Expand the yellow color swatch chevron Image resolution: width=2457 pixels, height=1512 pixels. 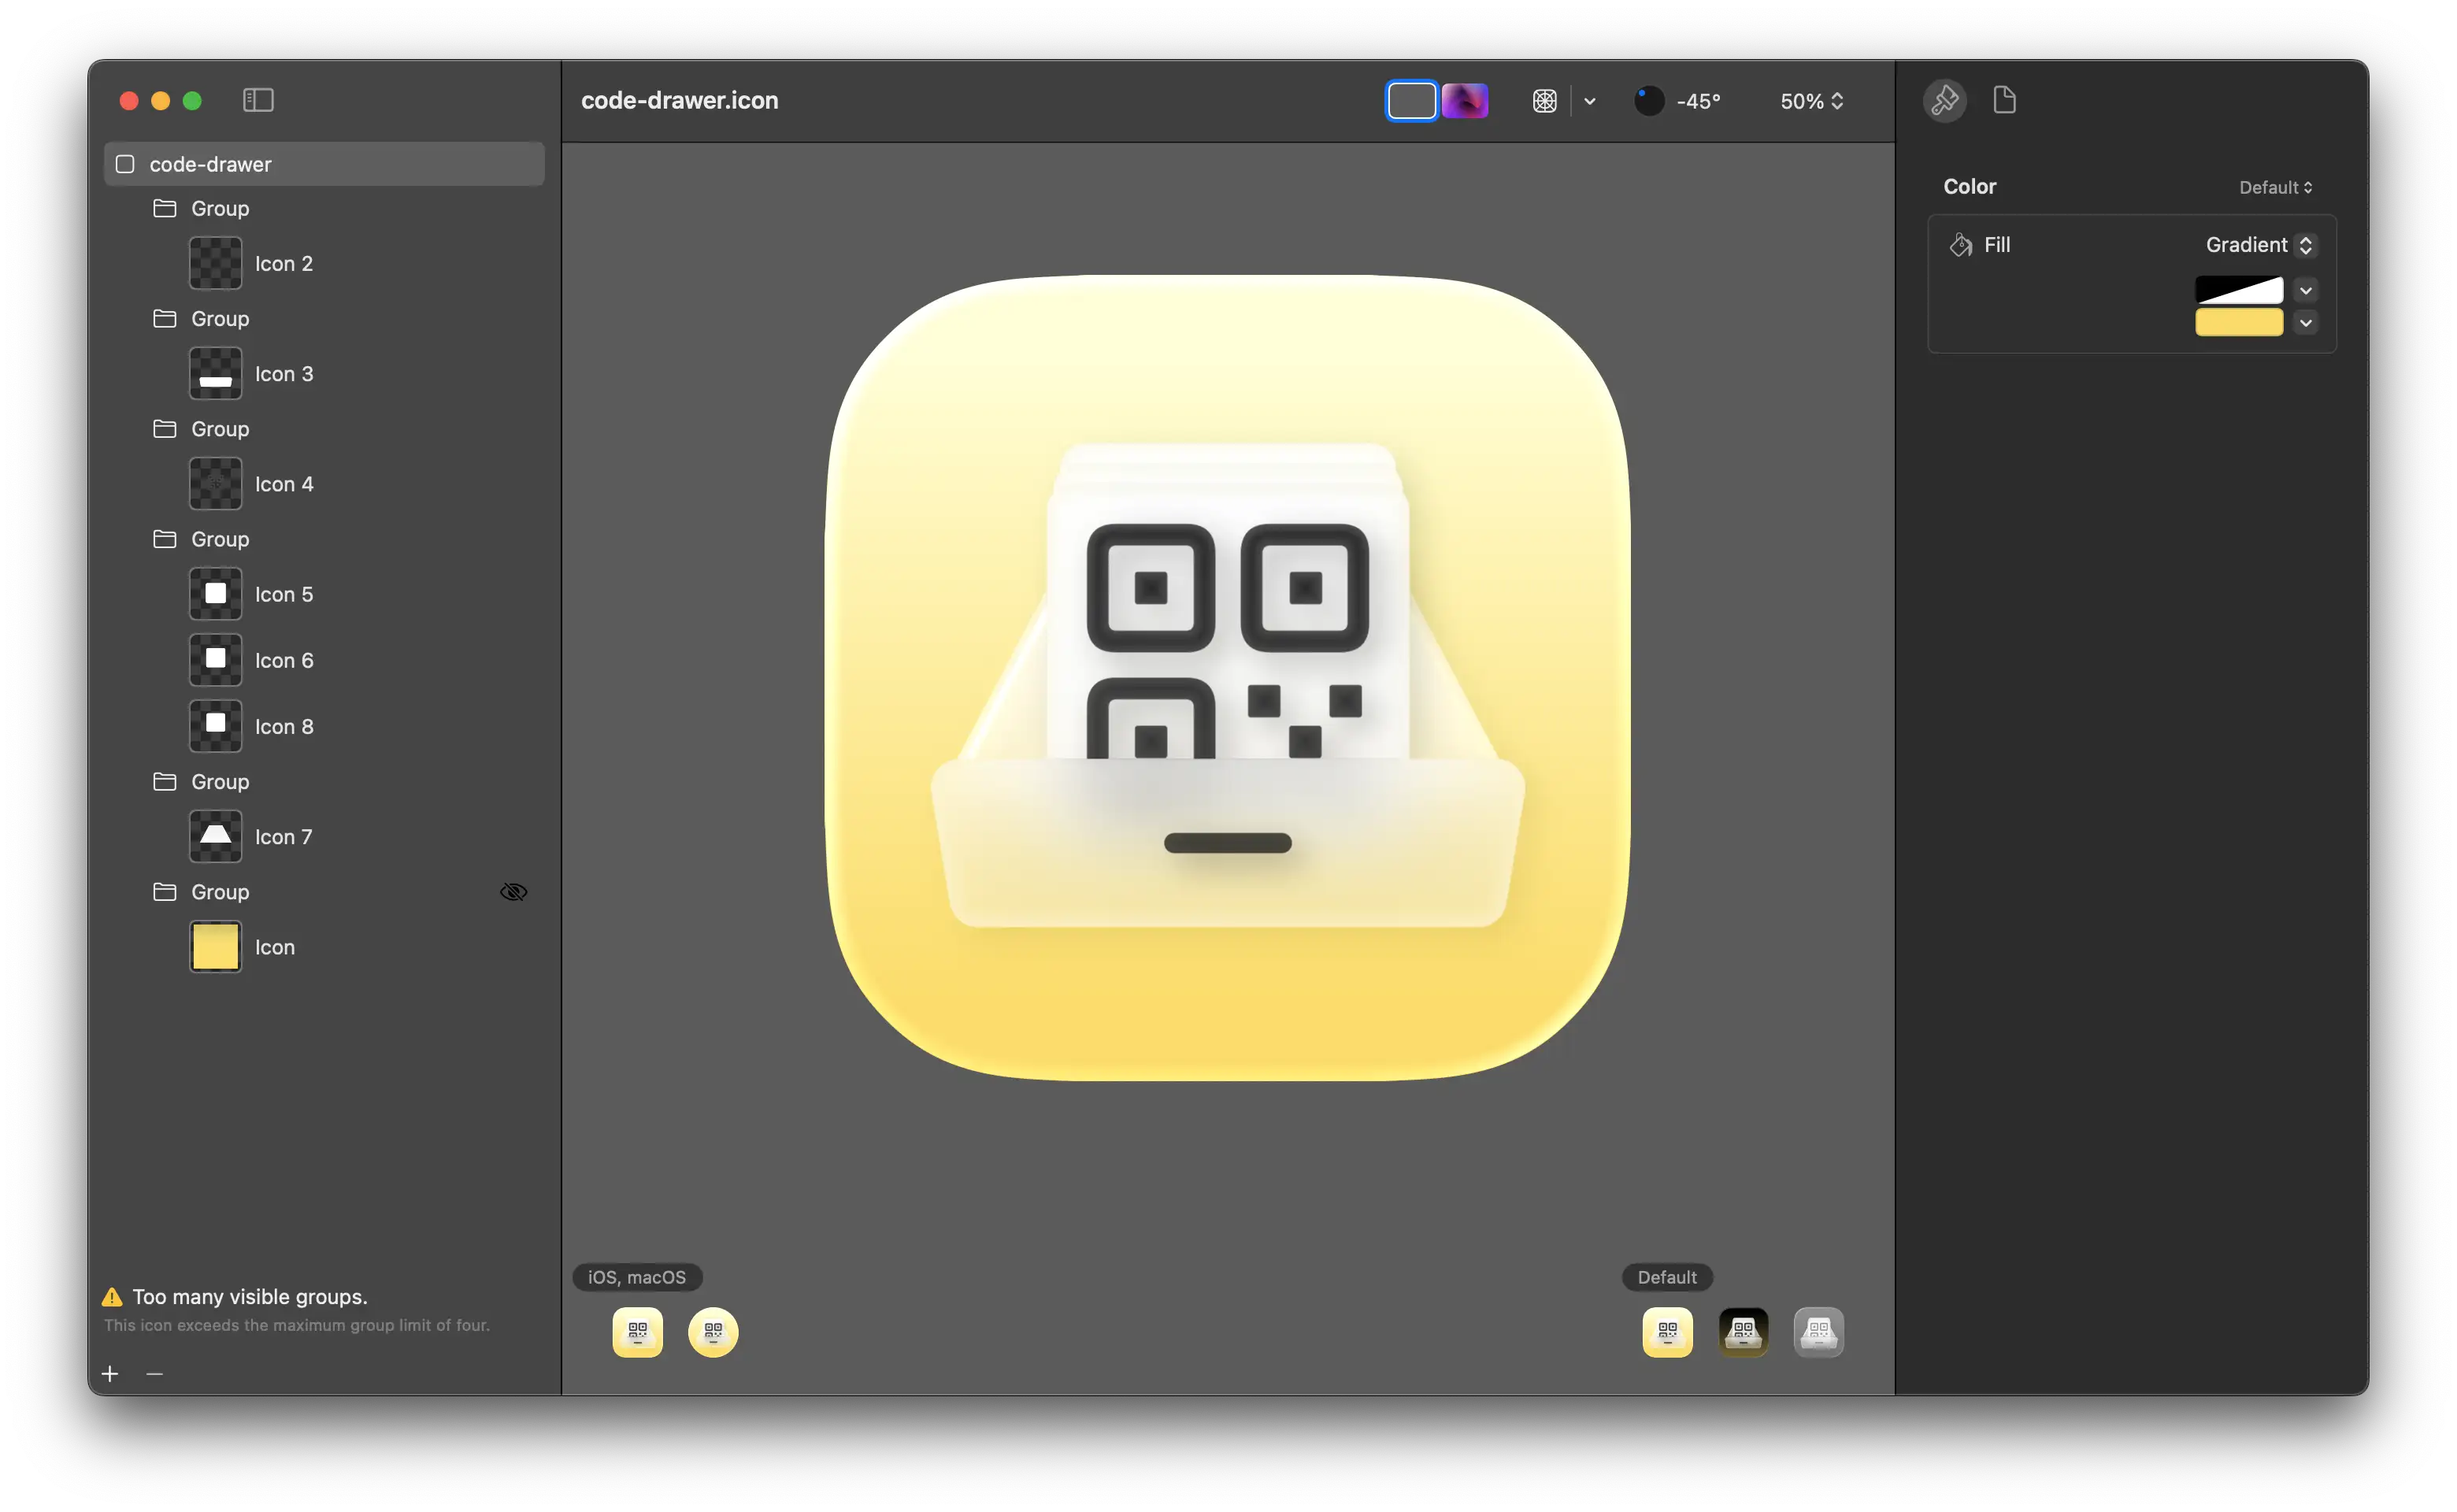click(2305, 322)
